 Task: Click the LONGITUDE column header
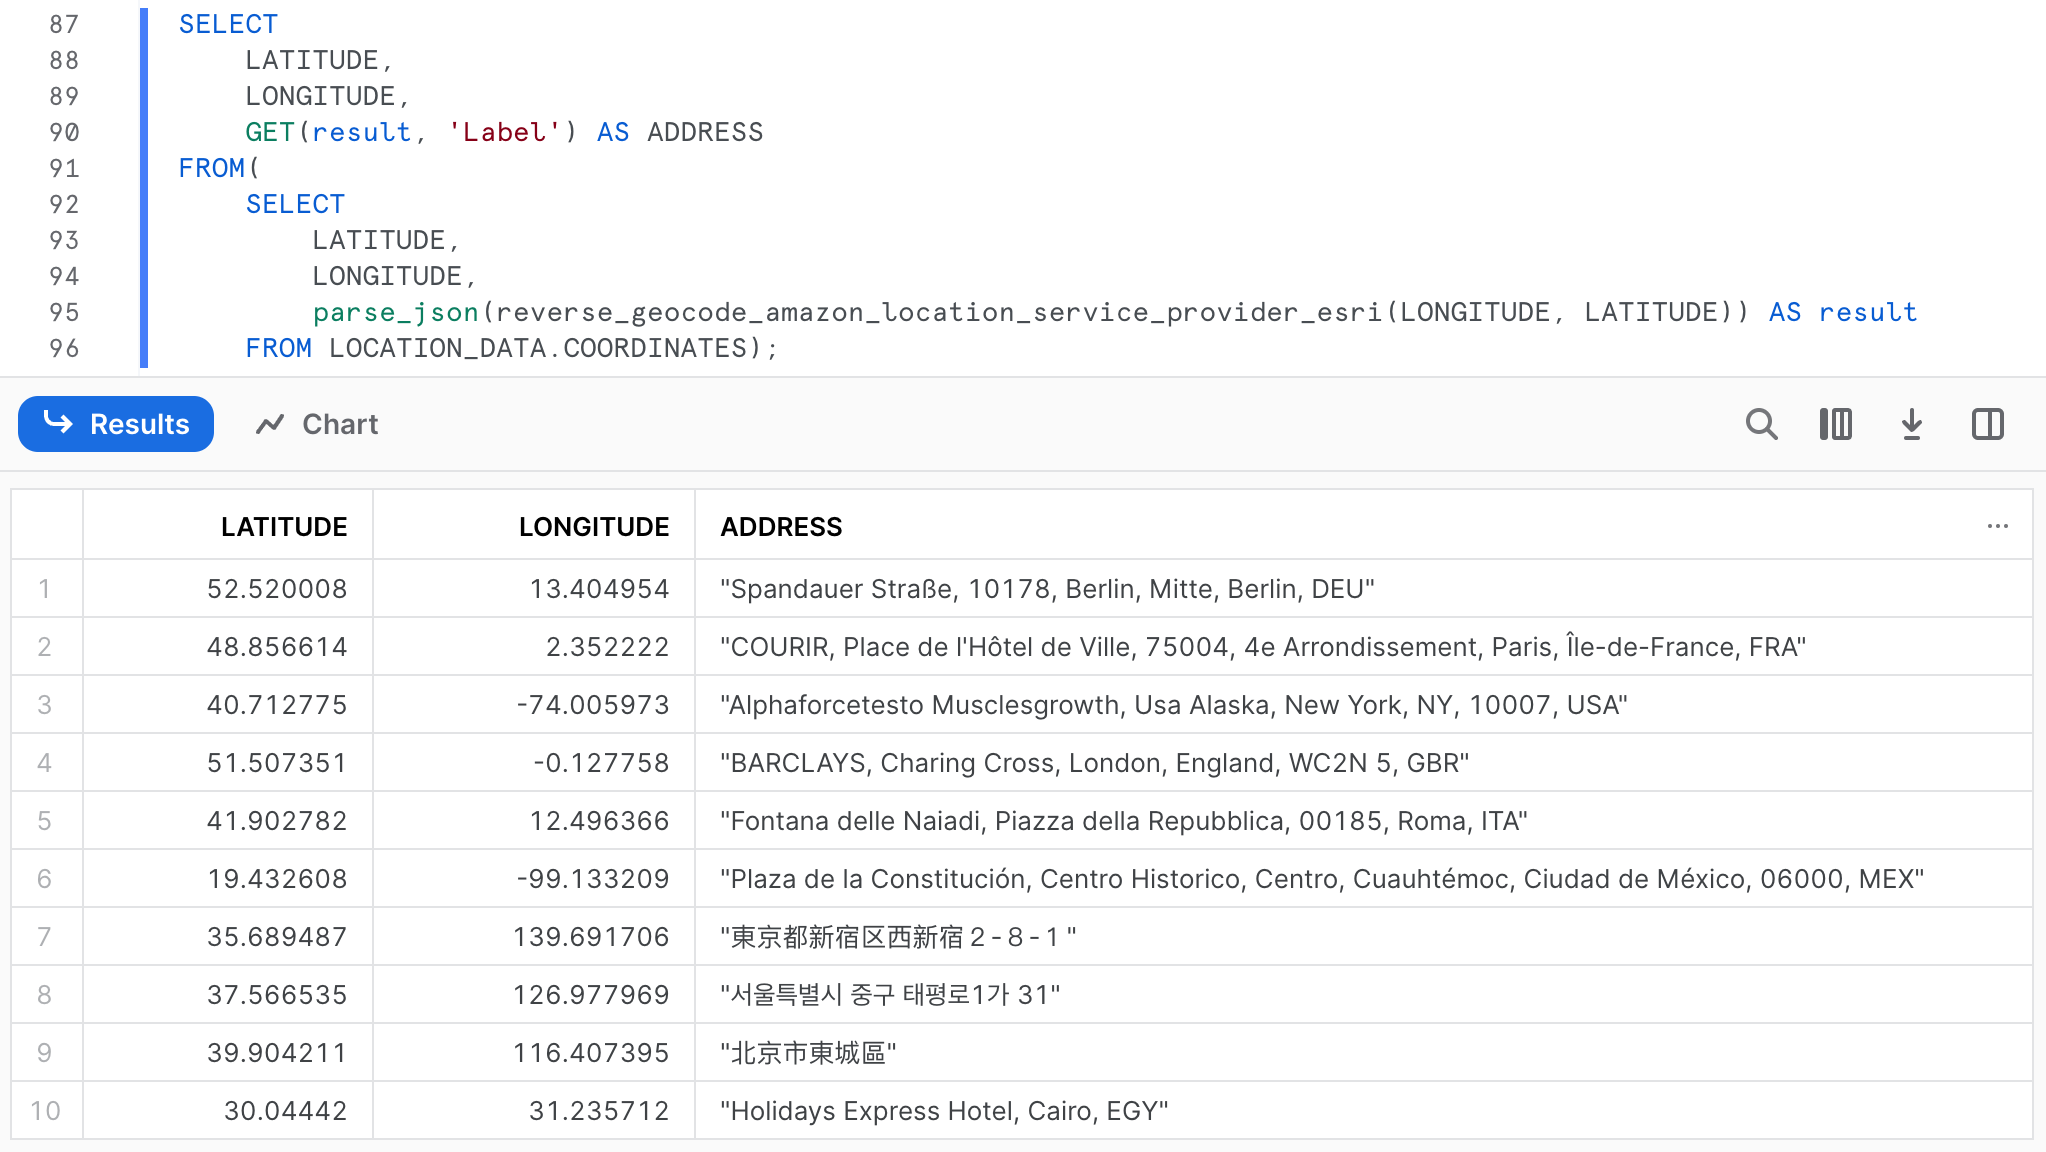(x=594, y=525)
